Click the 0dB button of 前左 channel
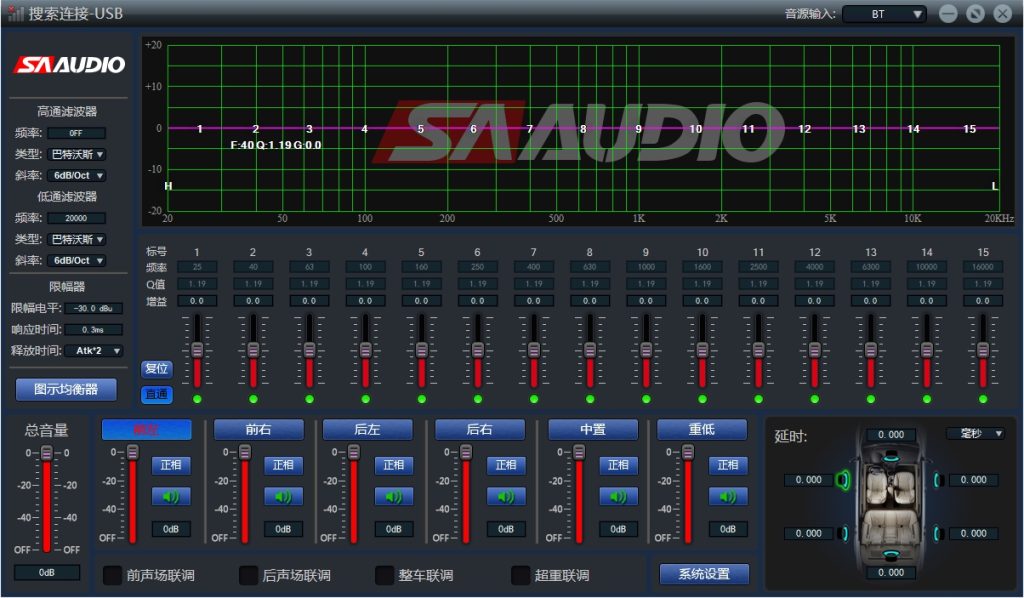 [171, 529]
